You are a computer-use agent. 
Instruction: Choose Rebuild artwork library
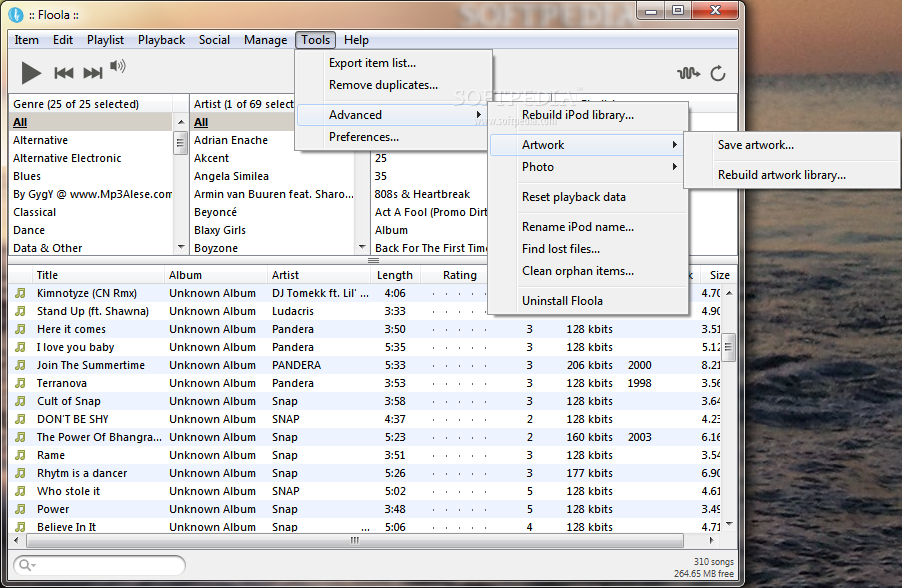[x=793, y=175]
